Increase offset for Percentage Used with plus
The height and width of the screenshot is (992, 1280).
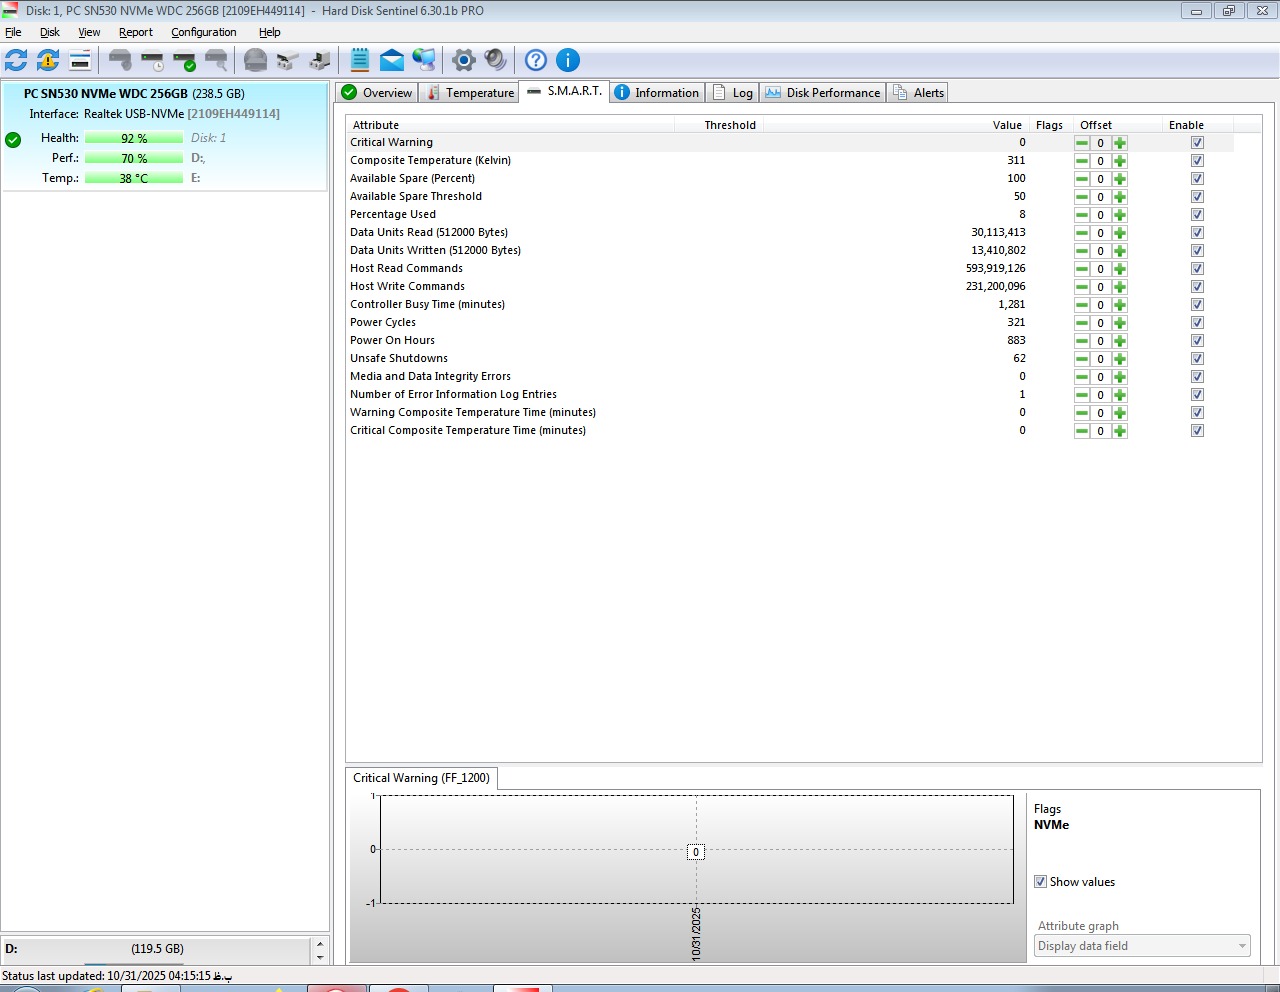(x=1120, y=215)
